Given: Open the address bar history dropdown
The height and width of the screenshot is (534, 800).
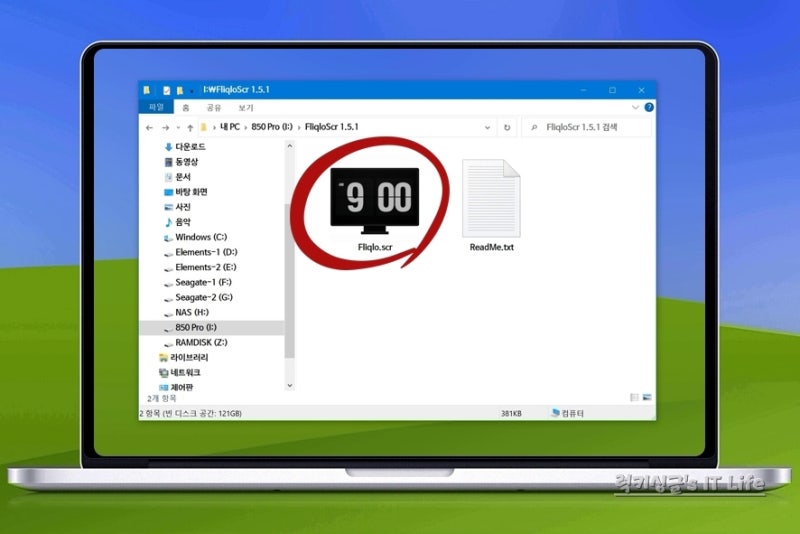Looking at the screenshot, I should click(487, 128).
